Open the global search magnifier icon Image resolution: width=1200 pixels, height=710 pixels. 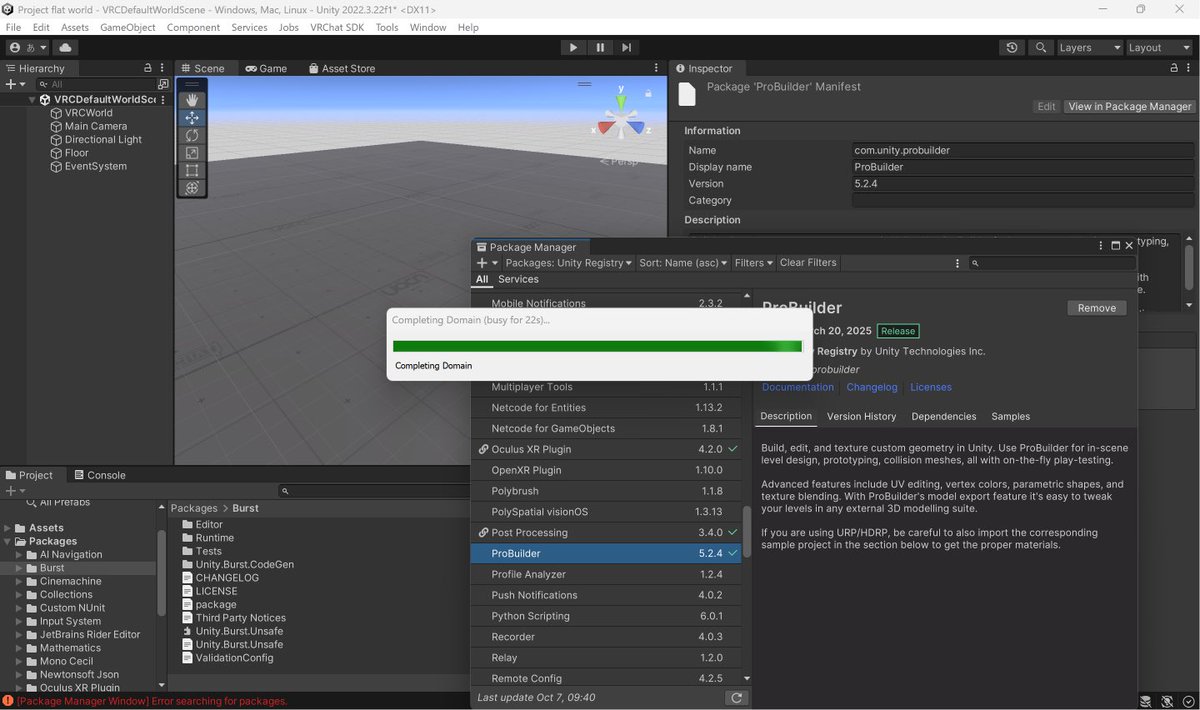tap(1041, 47)
